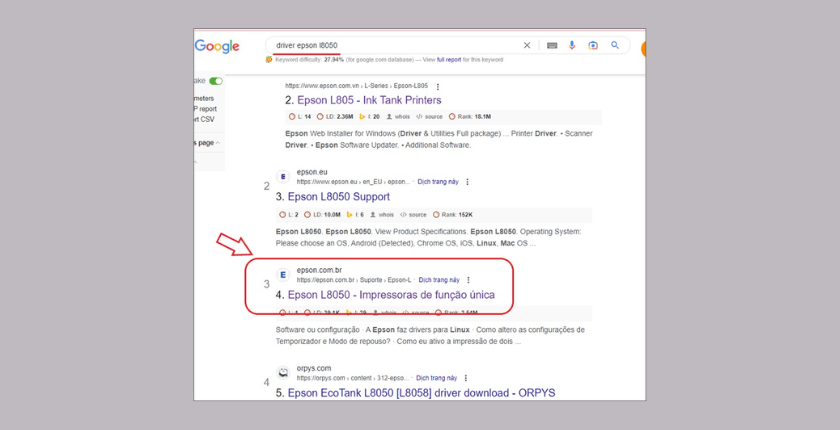Open the on-screen keyboard icon in search bar

pyautogui.click(x=552, y=46)
